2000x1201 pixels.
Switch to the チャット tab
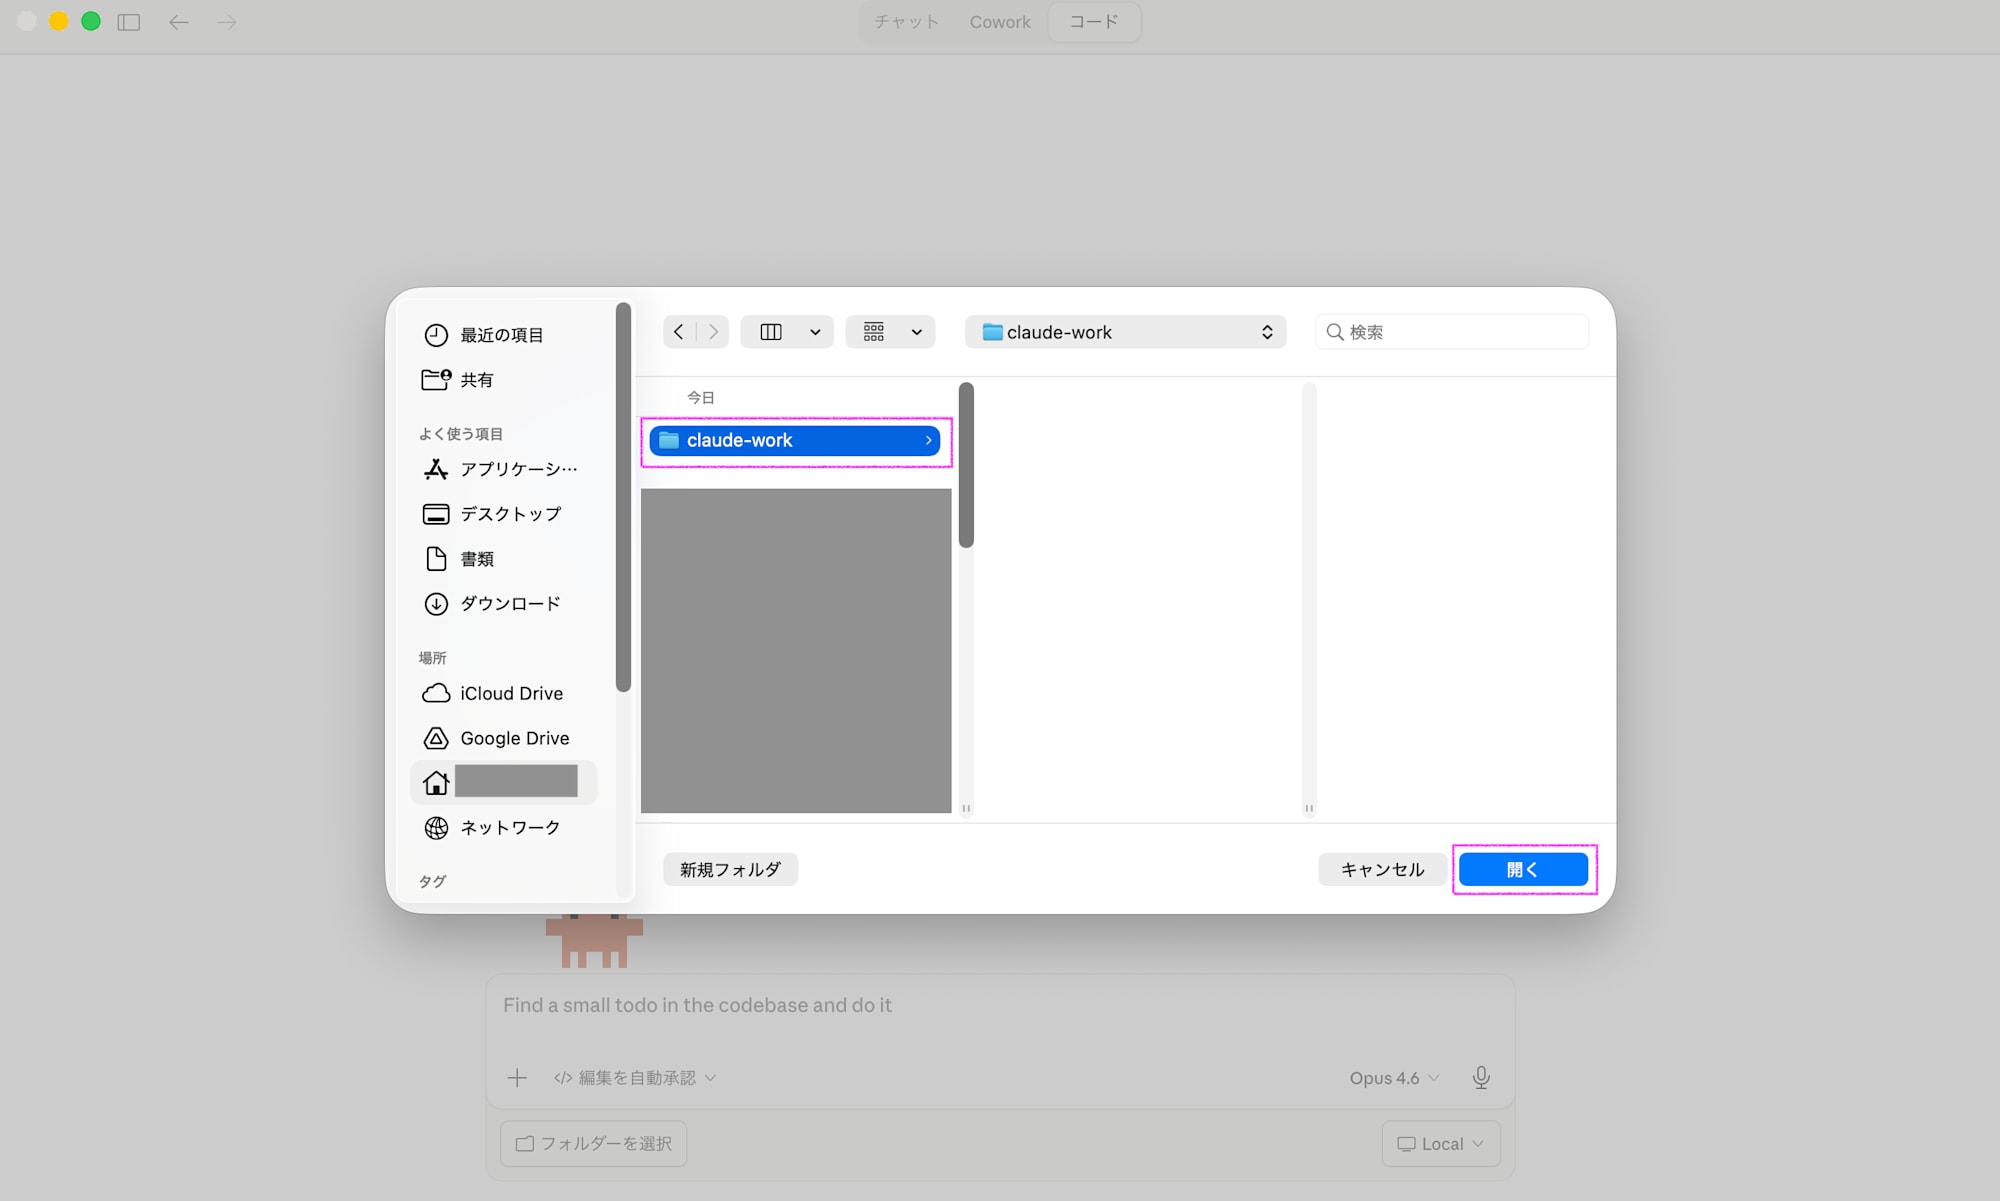tap(906, 22)
